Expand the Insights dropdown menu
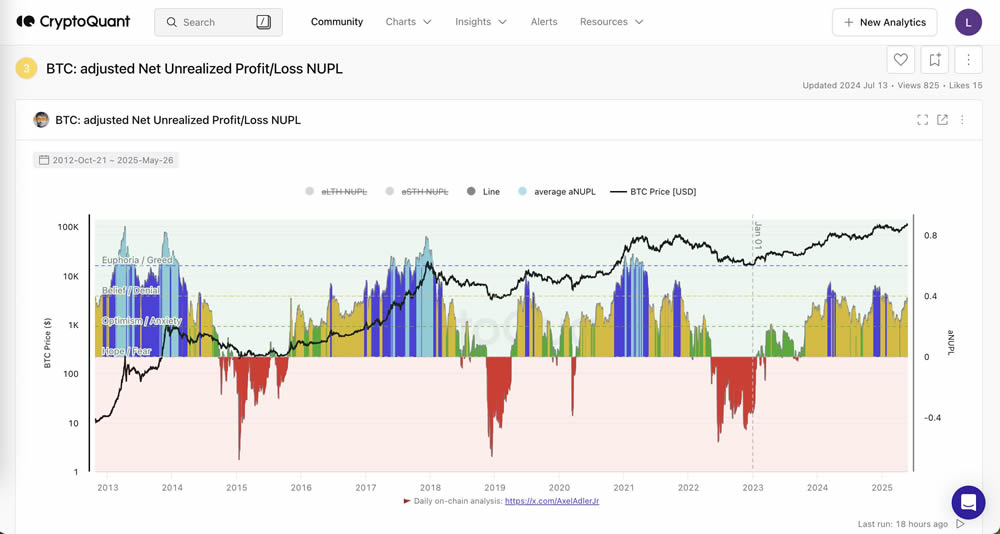The height and width of the screenshot is (534, 1000). click(480, 22)
